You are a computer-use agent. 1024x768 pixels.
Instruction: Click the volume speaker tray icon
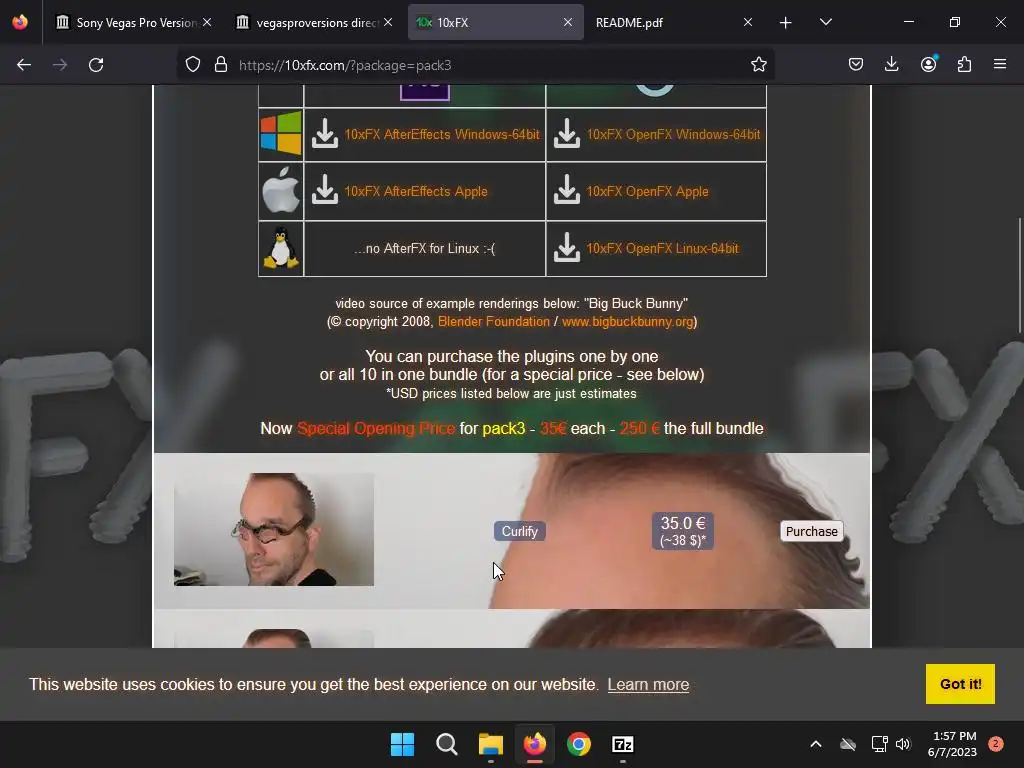tap(903, 744)
